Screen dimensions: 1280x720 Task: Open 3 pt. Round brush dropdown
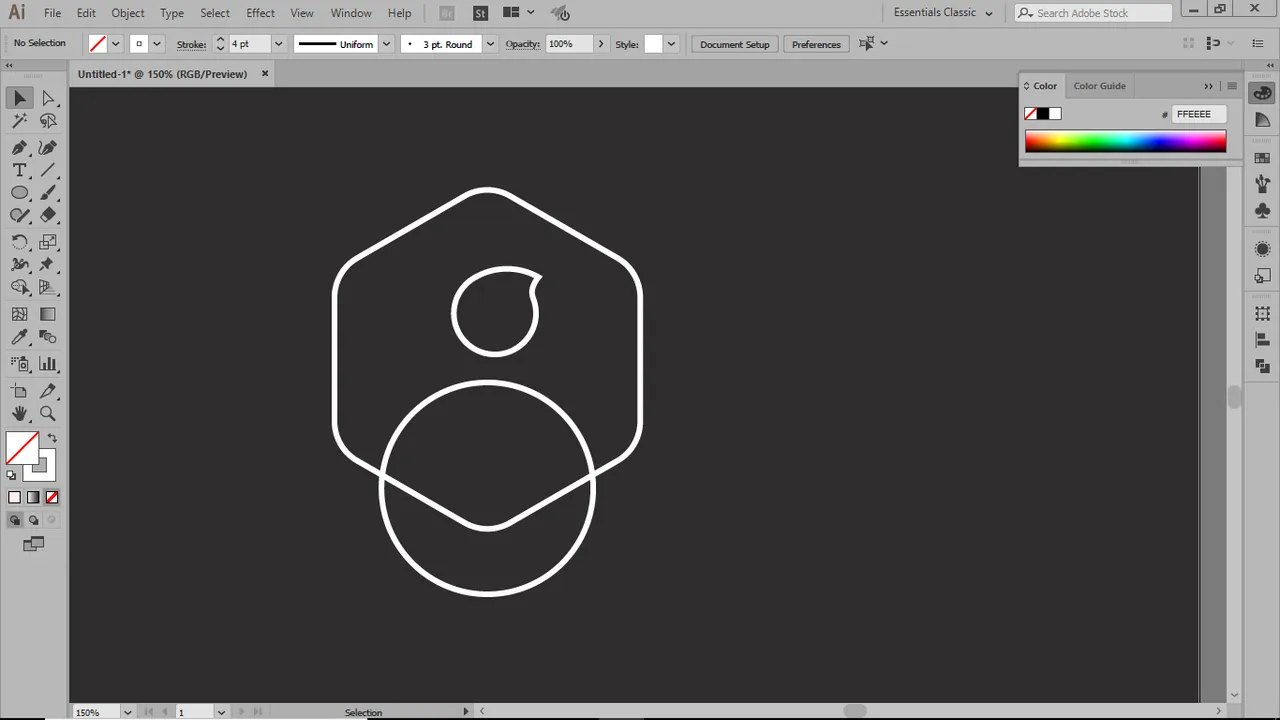point(490,44)
